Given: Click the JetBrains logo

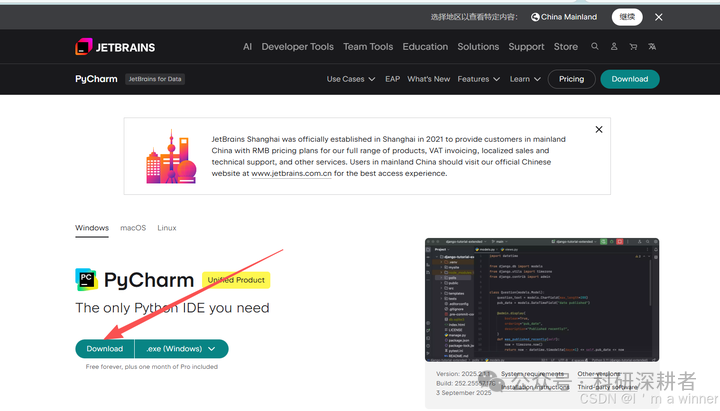Looking at the screenshot, I should coord(115,47).
